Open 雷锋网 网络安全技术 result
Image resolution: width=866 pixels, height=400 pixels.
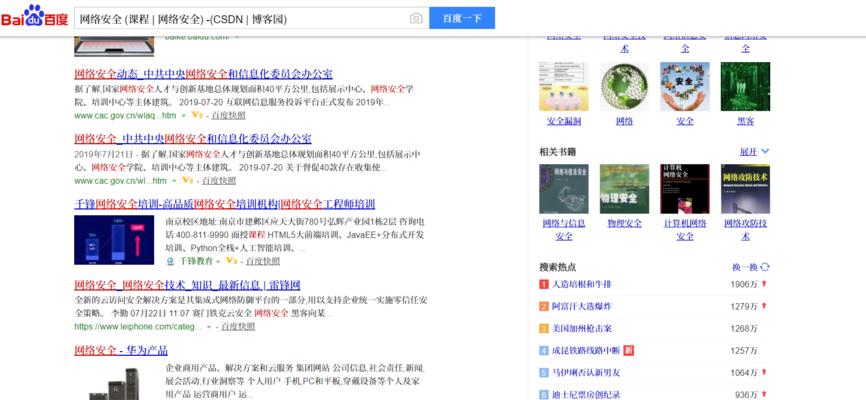tap(187, 286)
